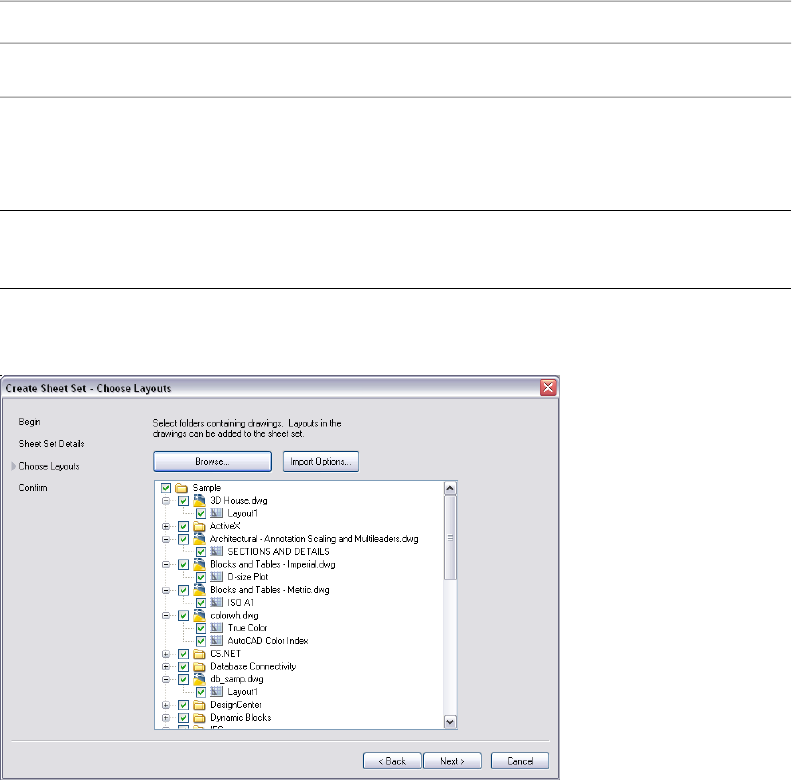Click the ActiveX folder icon
This screenshot has width=792, height=780.
coord(199,526)
